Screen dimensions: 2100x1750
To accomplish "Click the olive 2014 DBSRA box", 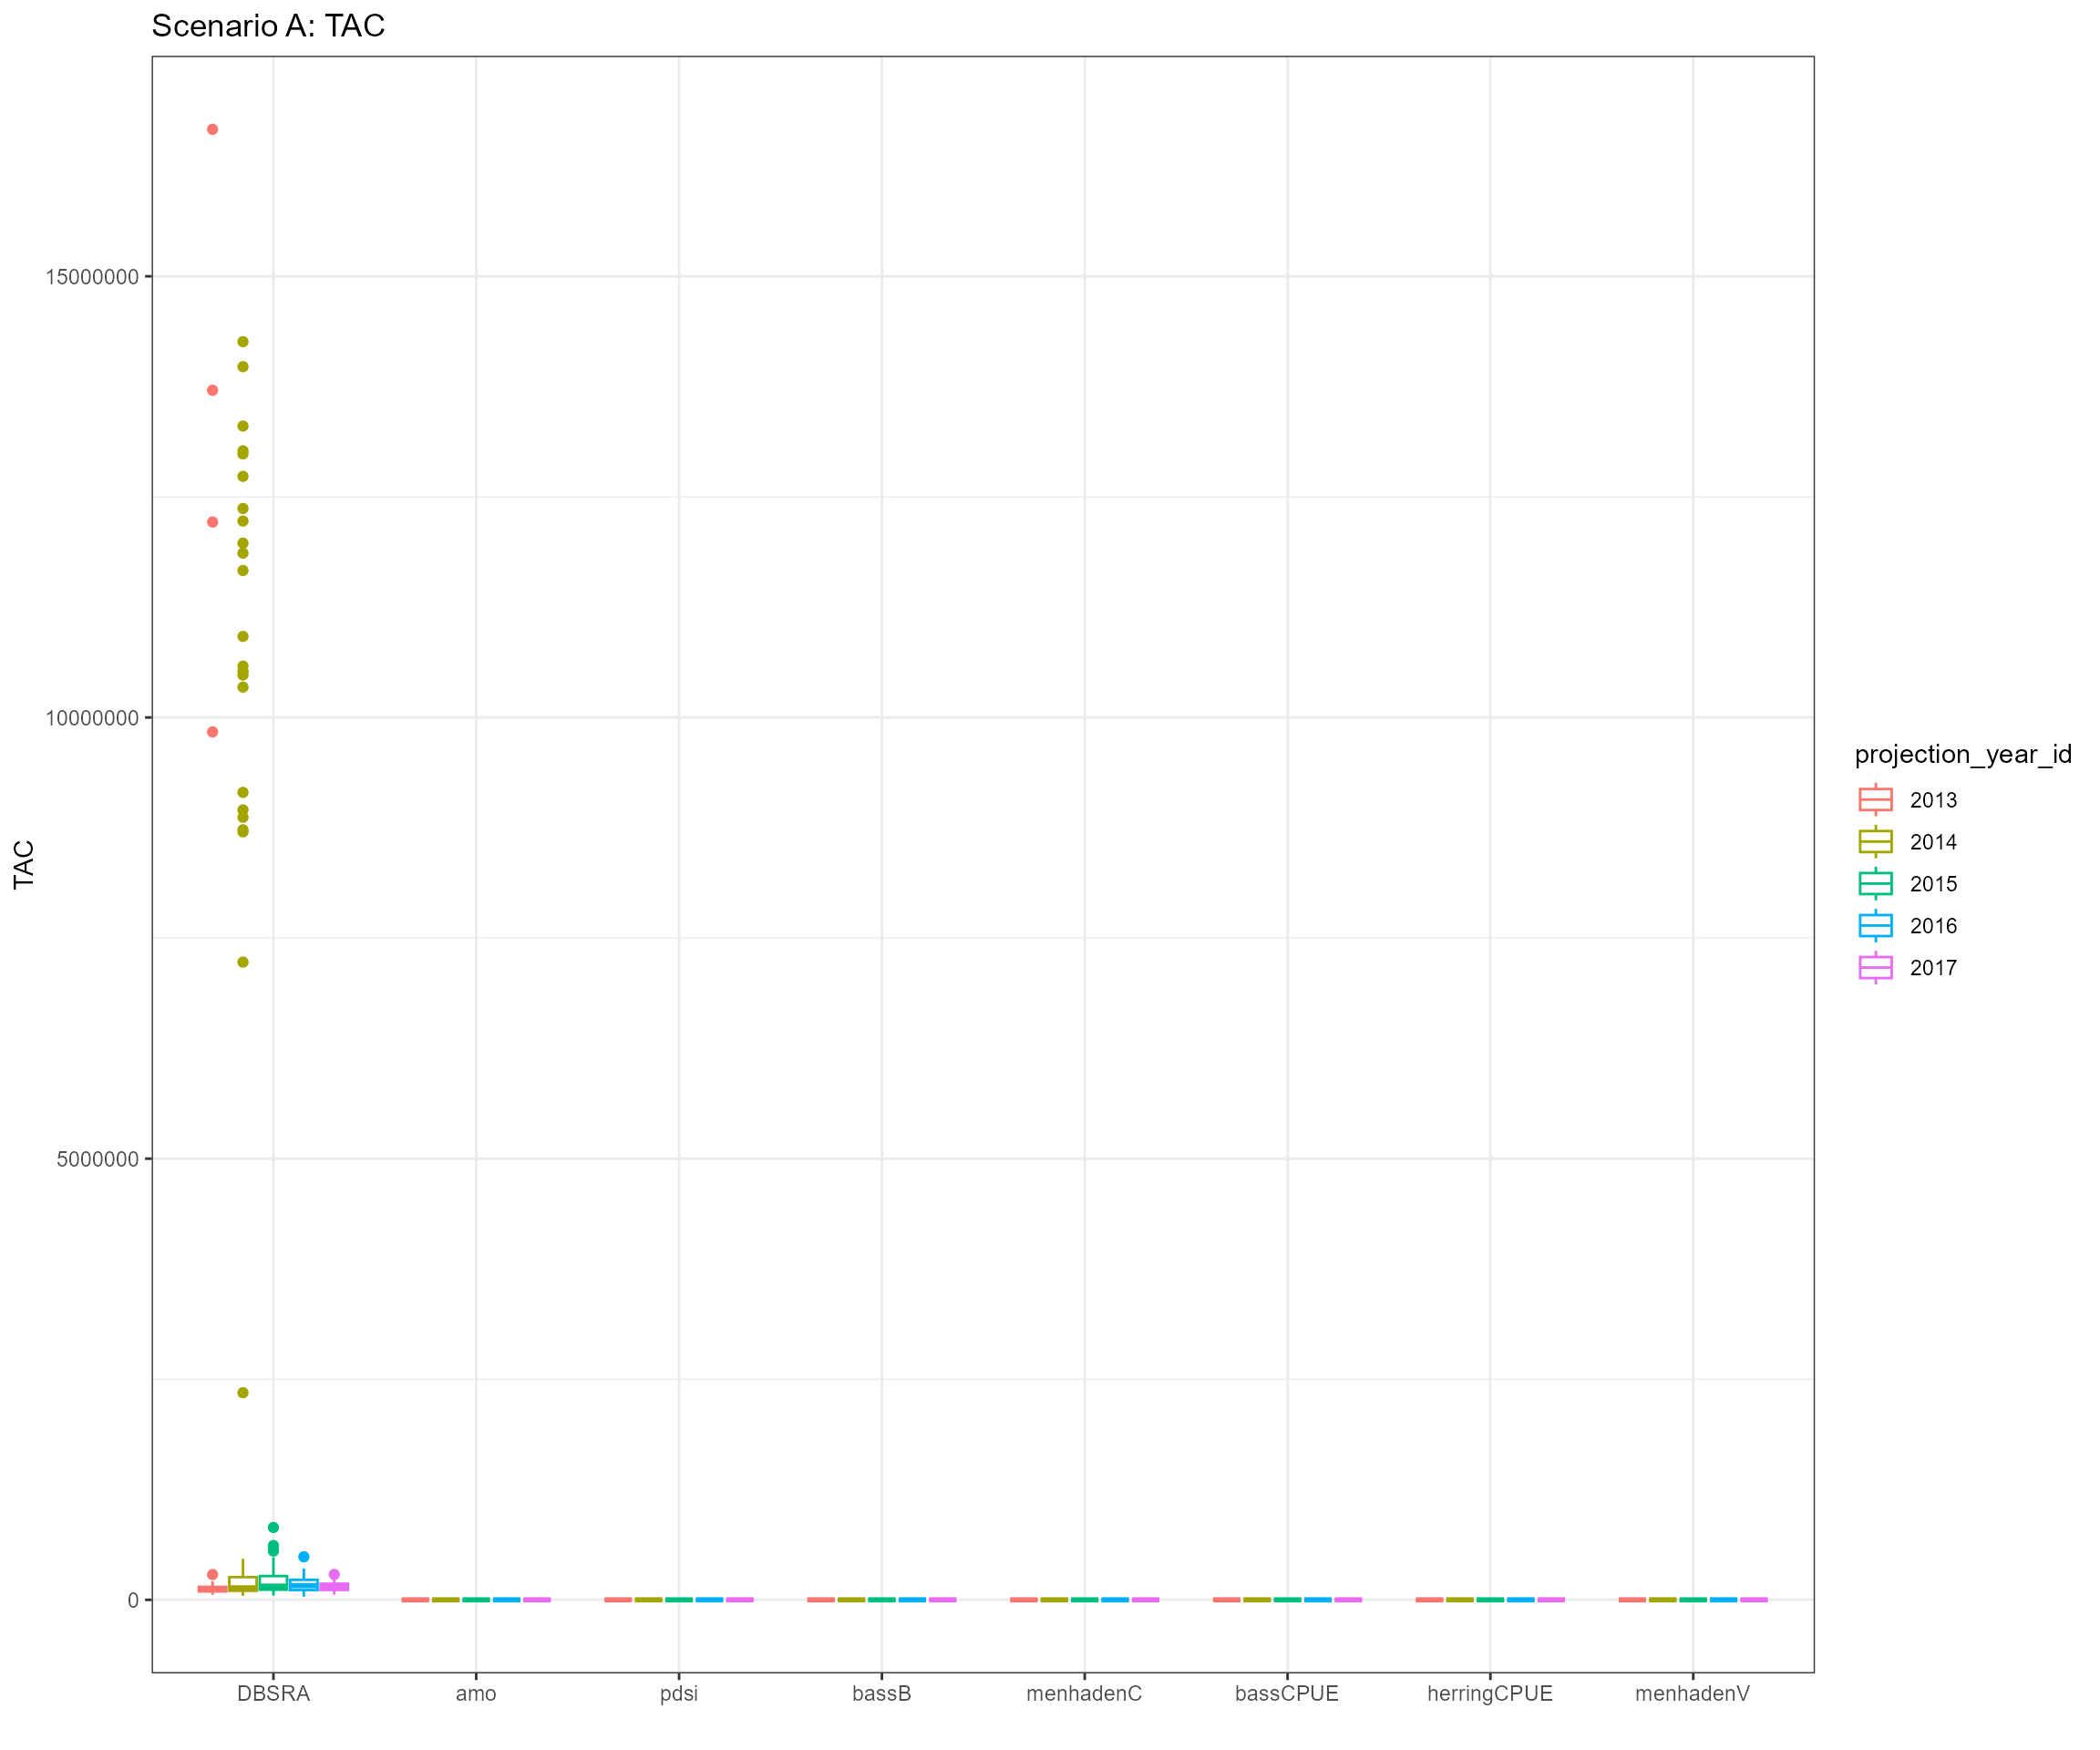I will click(243, 1584).
